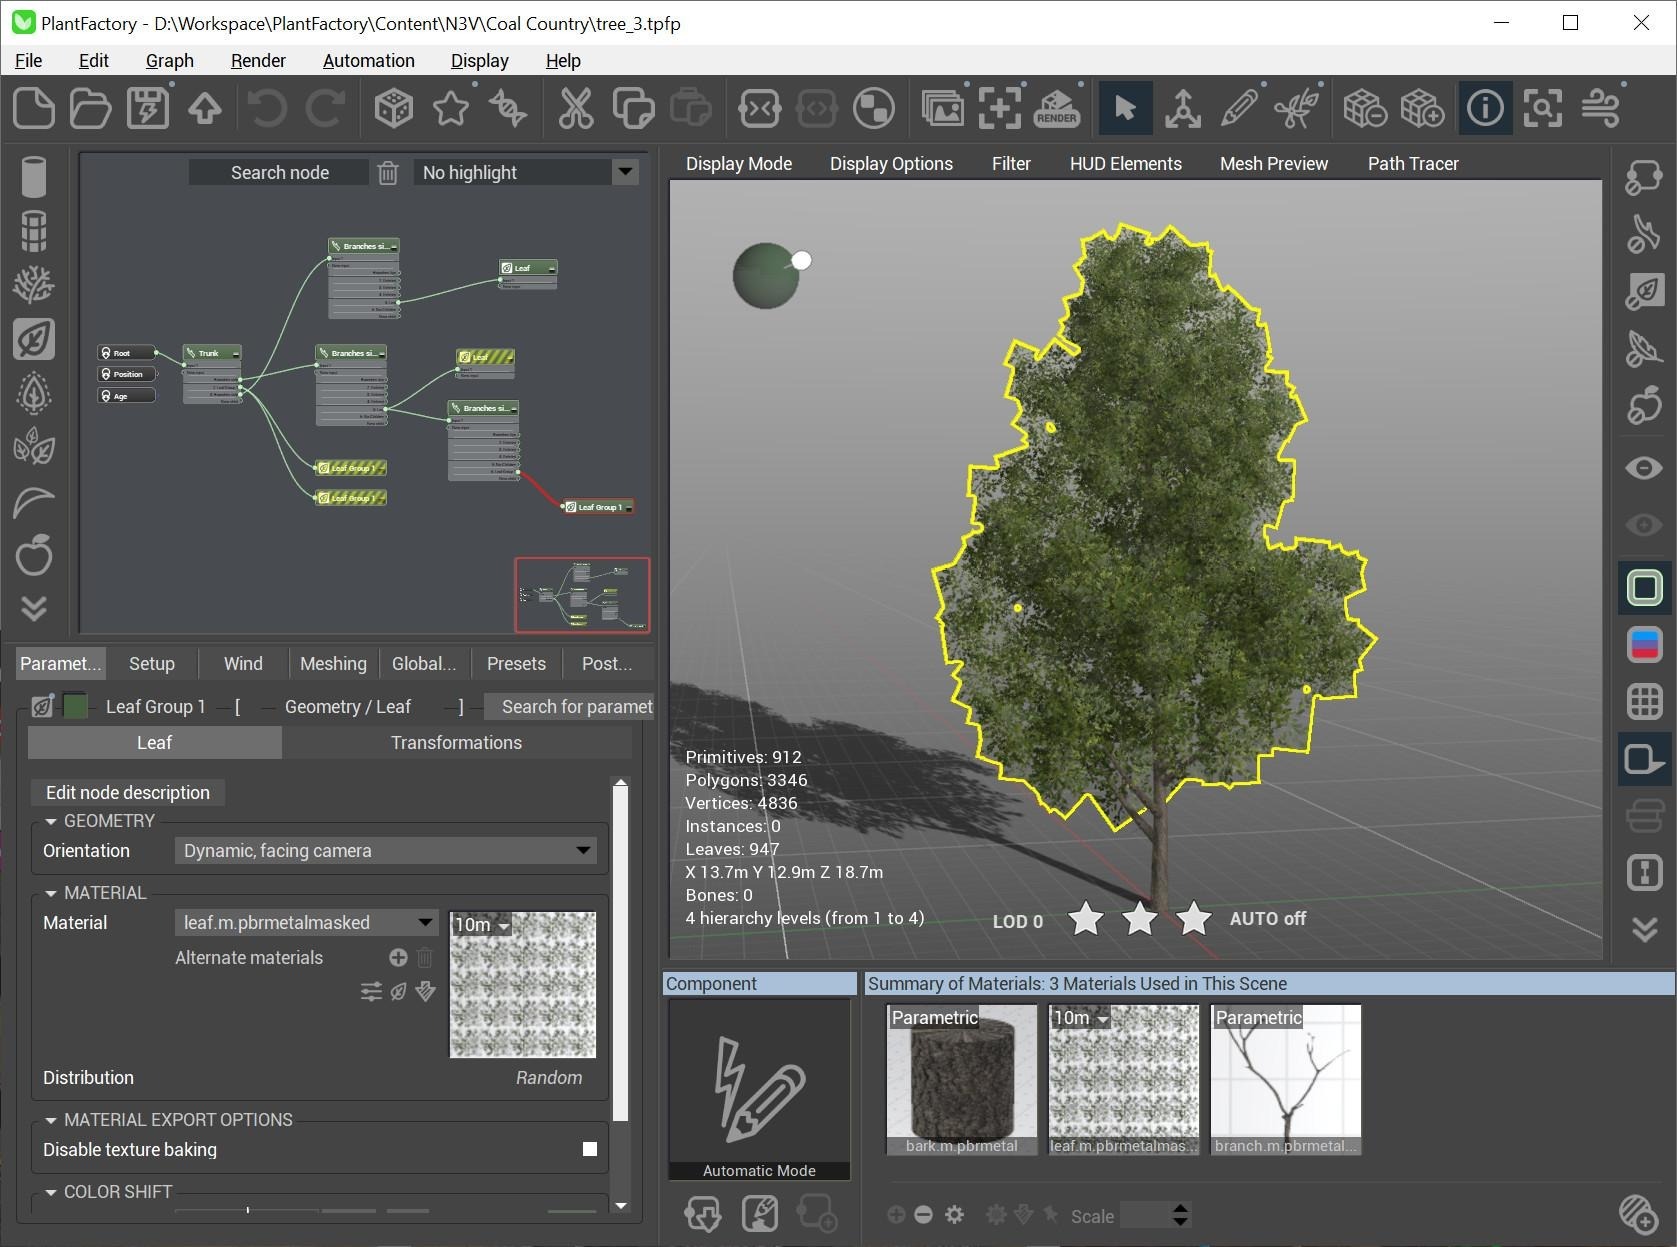
Task: Click the add alternate material plus icon
Action: point(398,958)
